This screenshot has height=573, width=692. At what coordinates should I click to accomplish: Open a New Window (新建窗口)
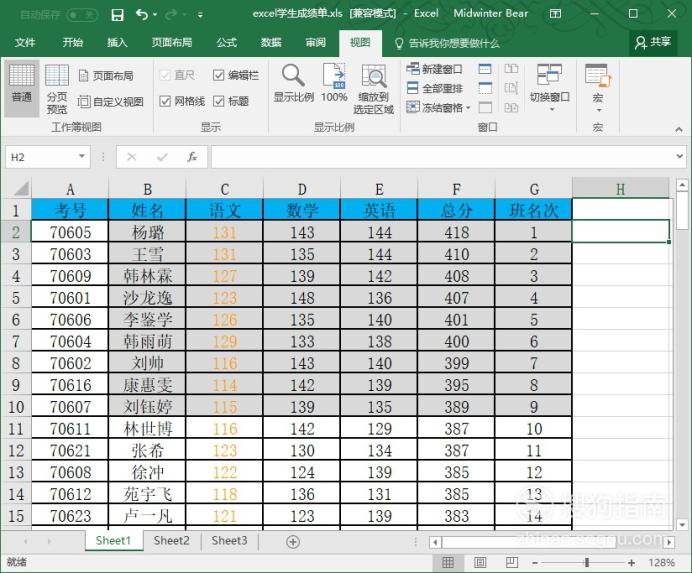(434, 69)
